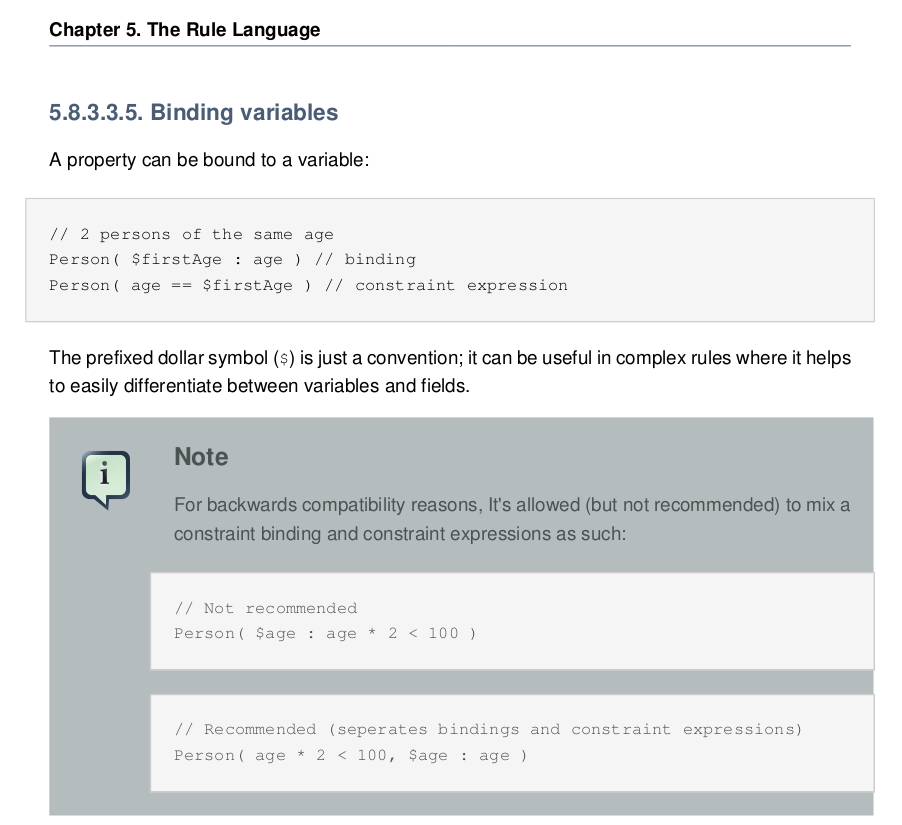Click the "// constraint expression" comment
Image resolution: width=902 pixels, height=825 pixels.
pos(447,286)
